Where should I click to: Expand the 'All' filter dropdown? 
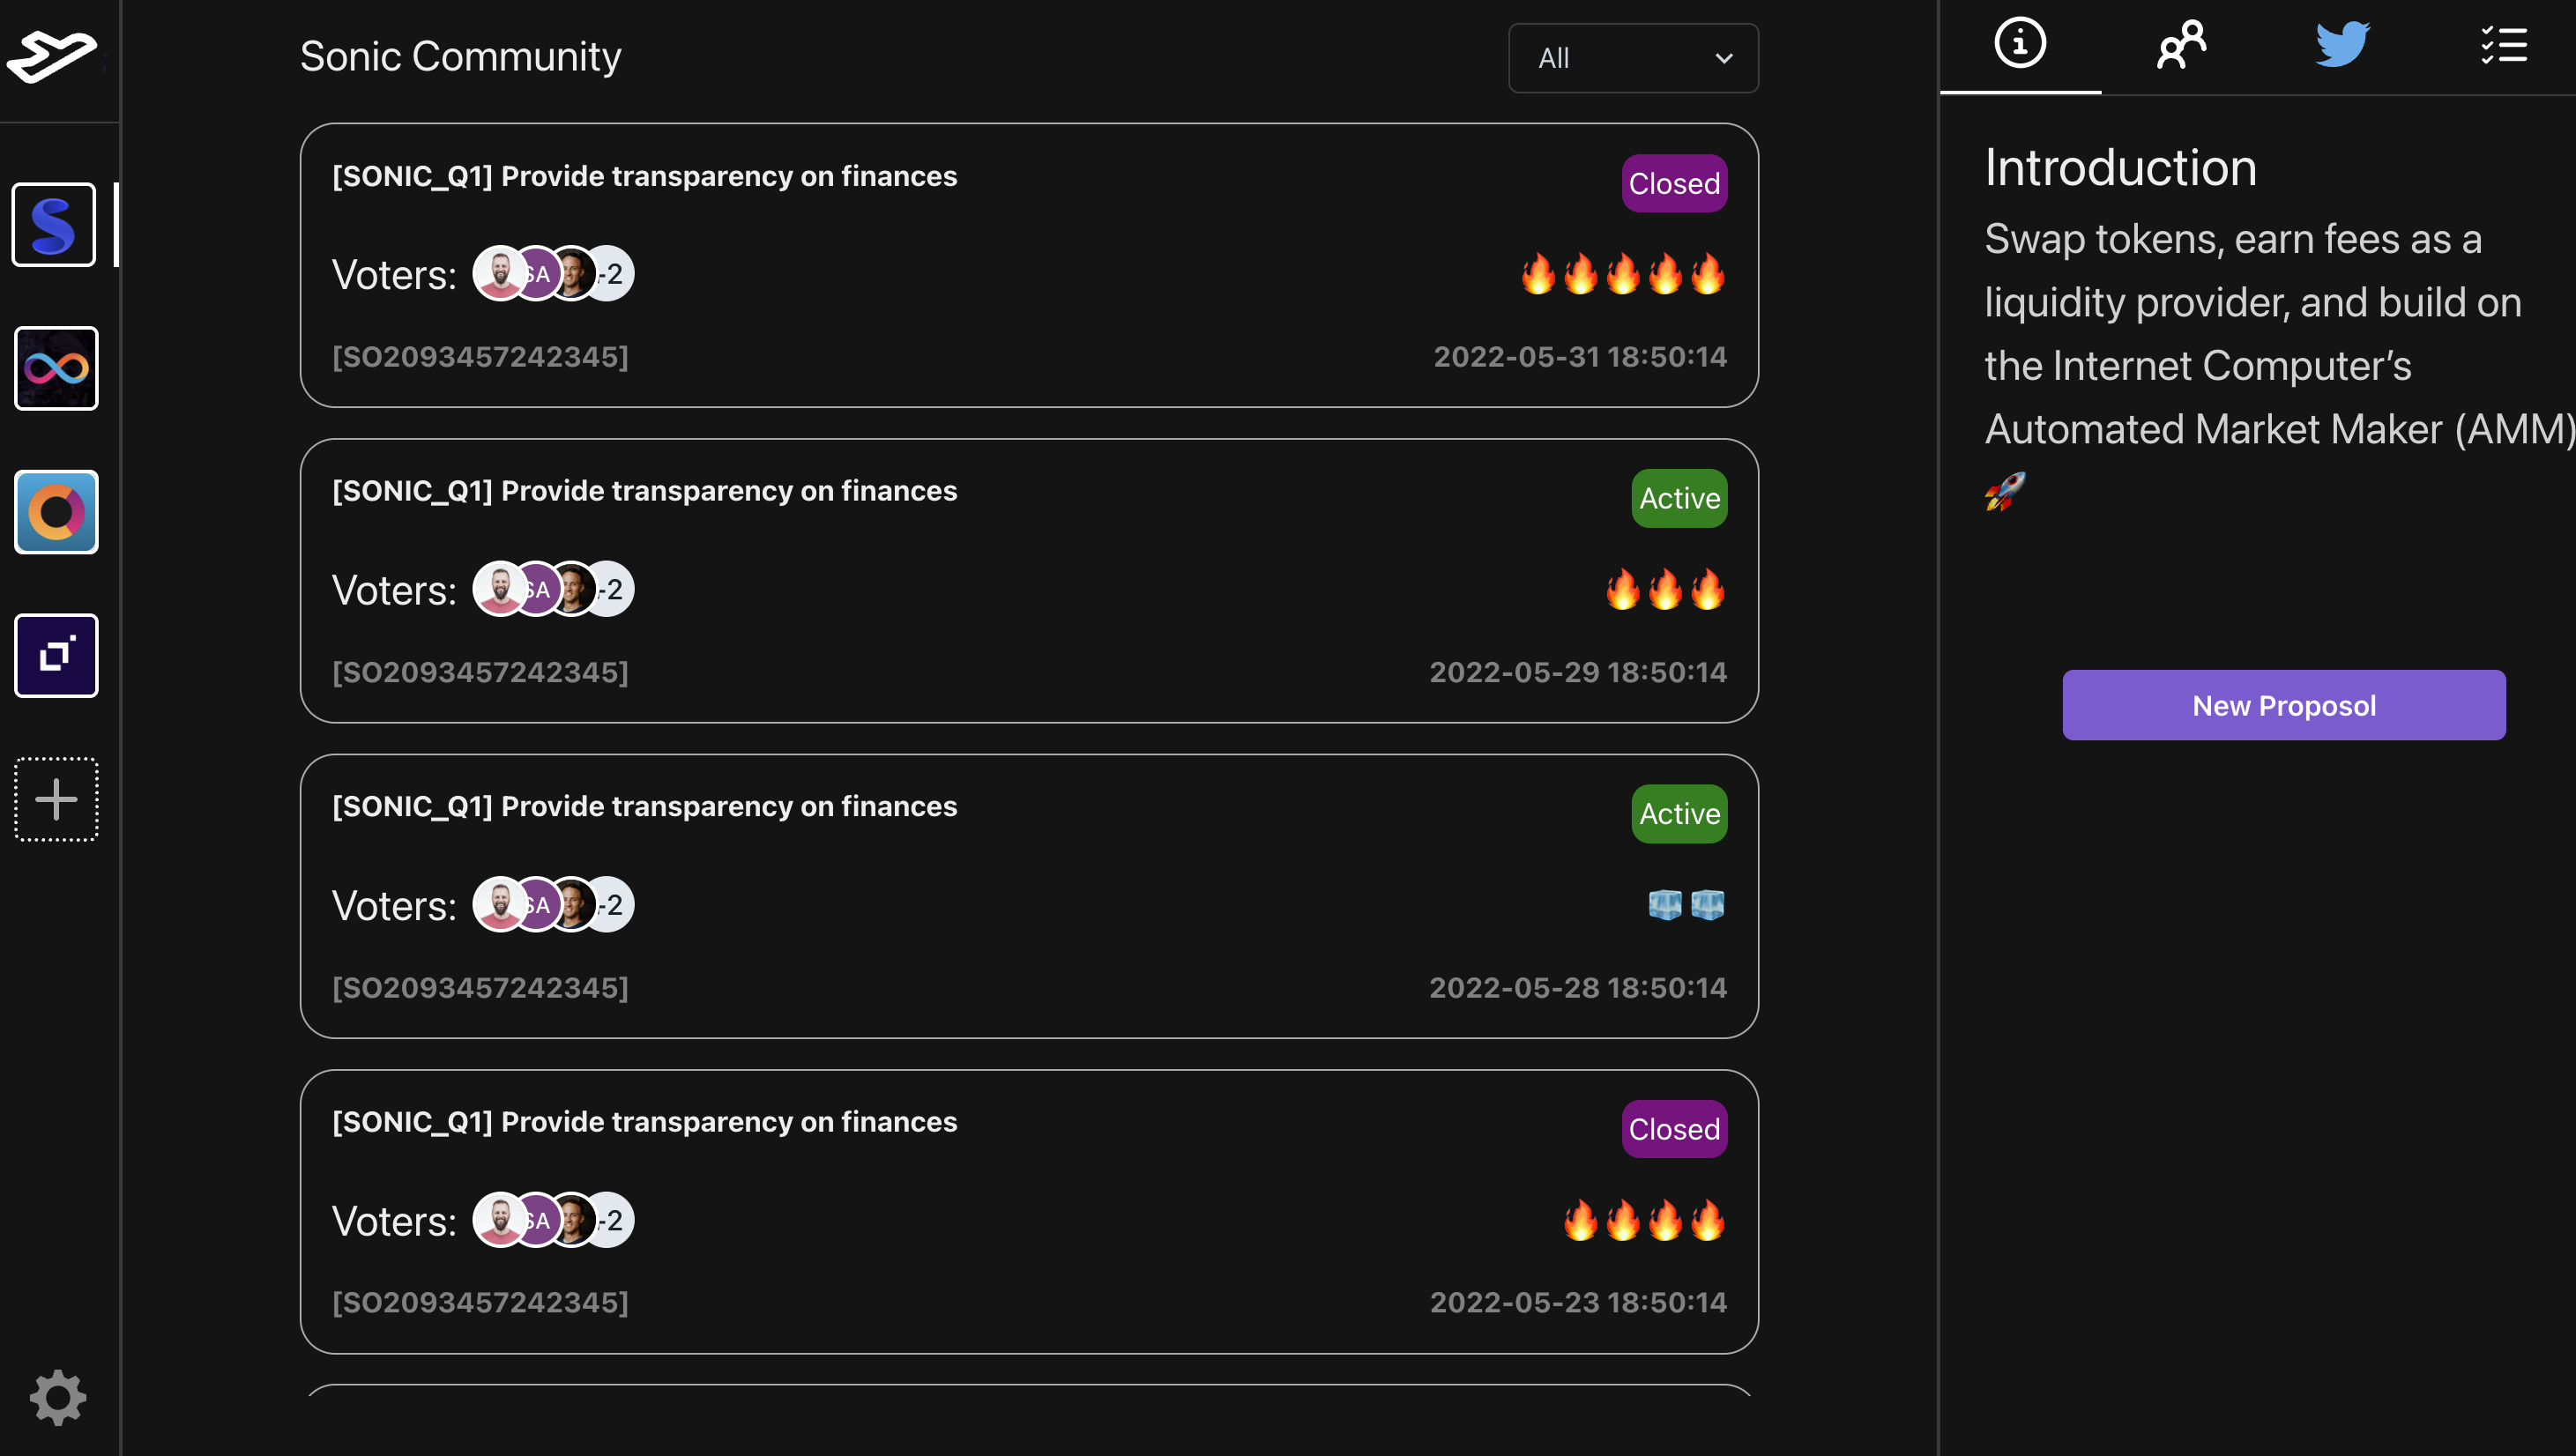(x=1633, y=58)
